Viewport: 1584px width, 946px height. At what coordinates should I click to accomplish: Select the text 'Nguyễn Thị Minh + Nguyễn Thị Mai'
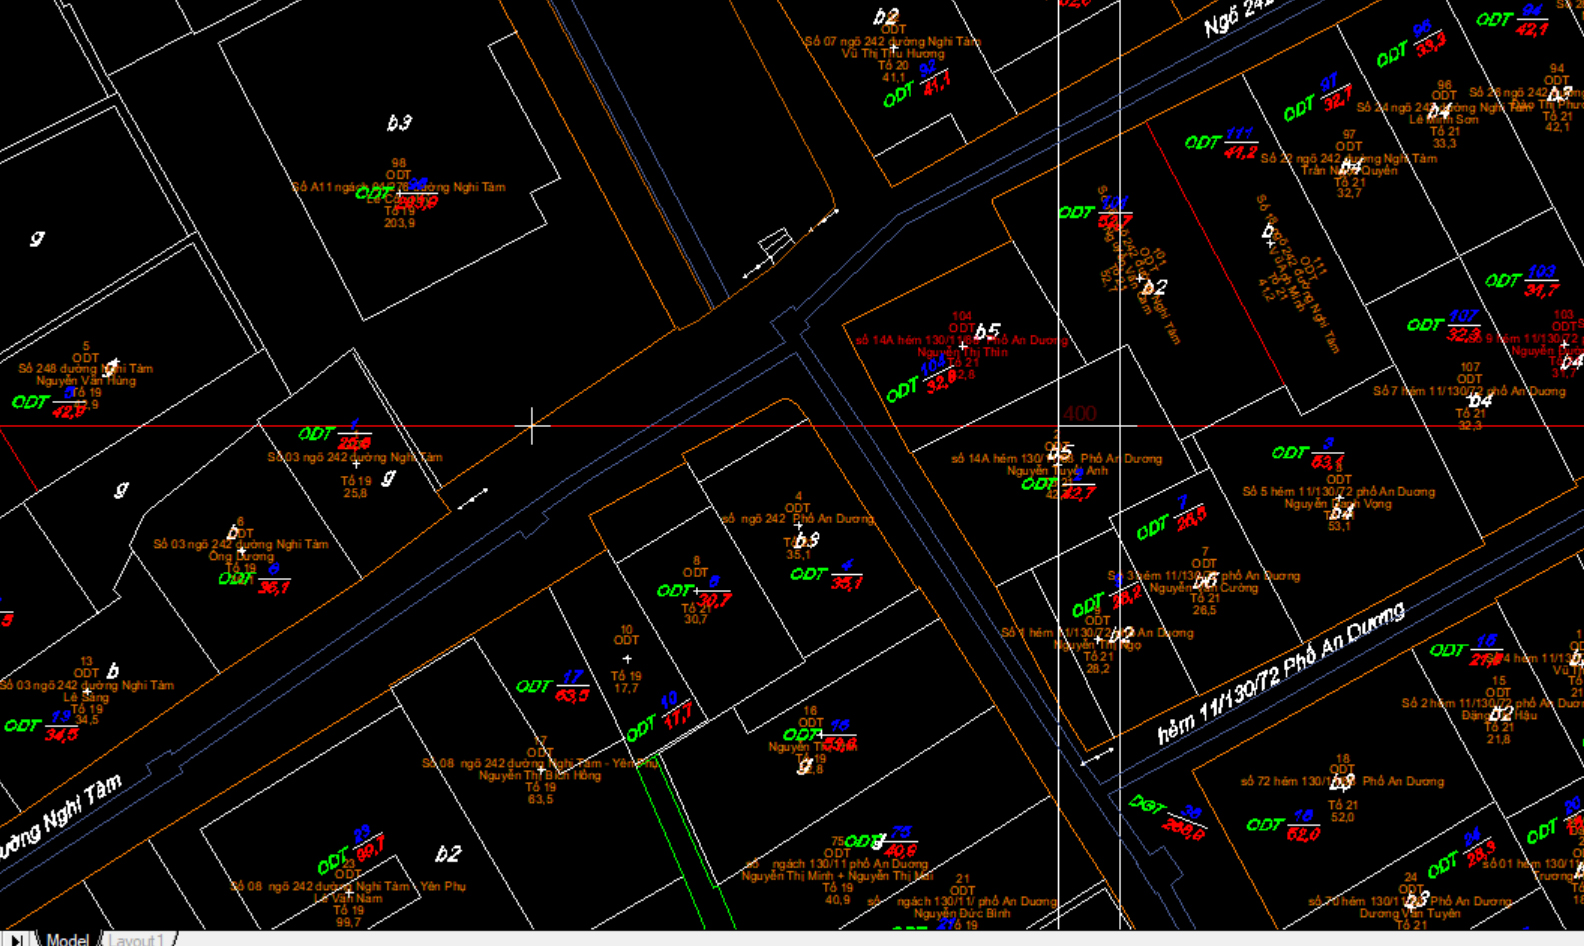tap(837, 875)
